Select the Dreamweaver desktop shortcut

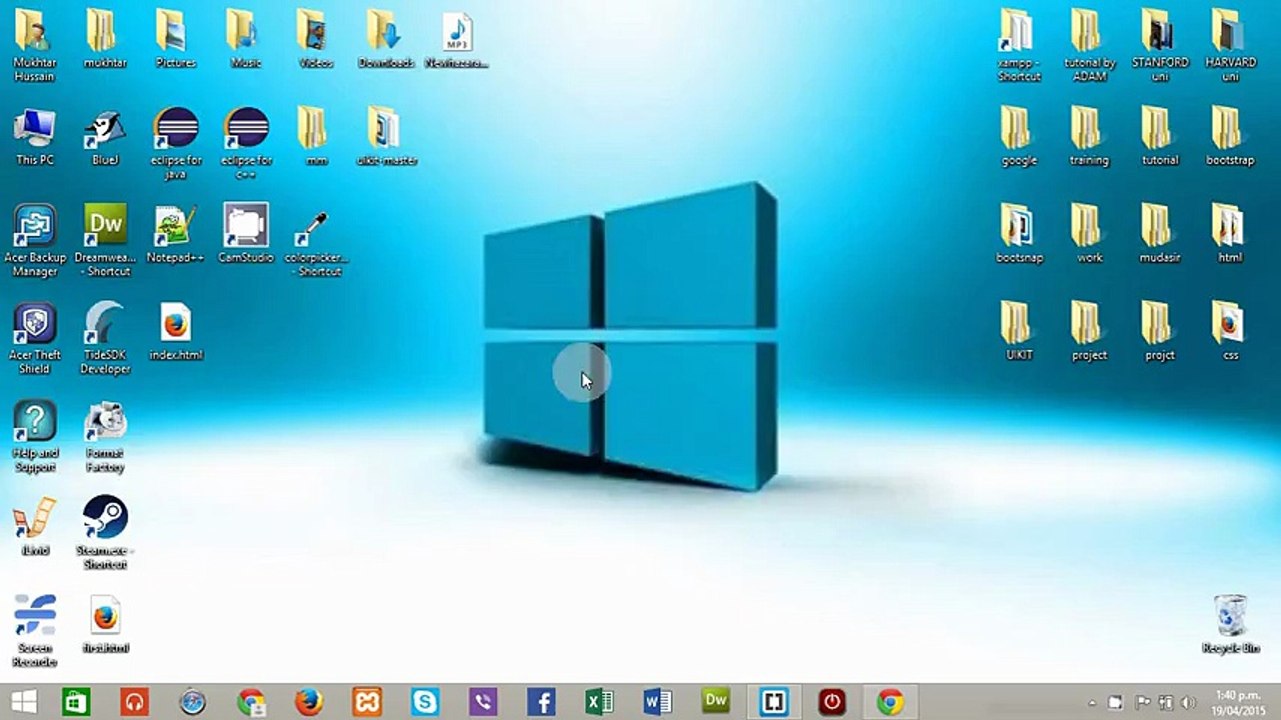click(105, 241)
